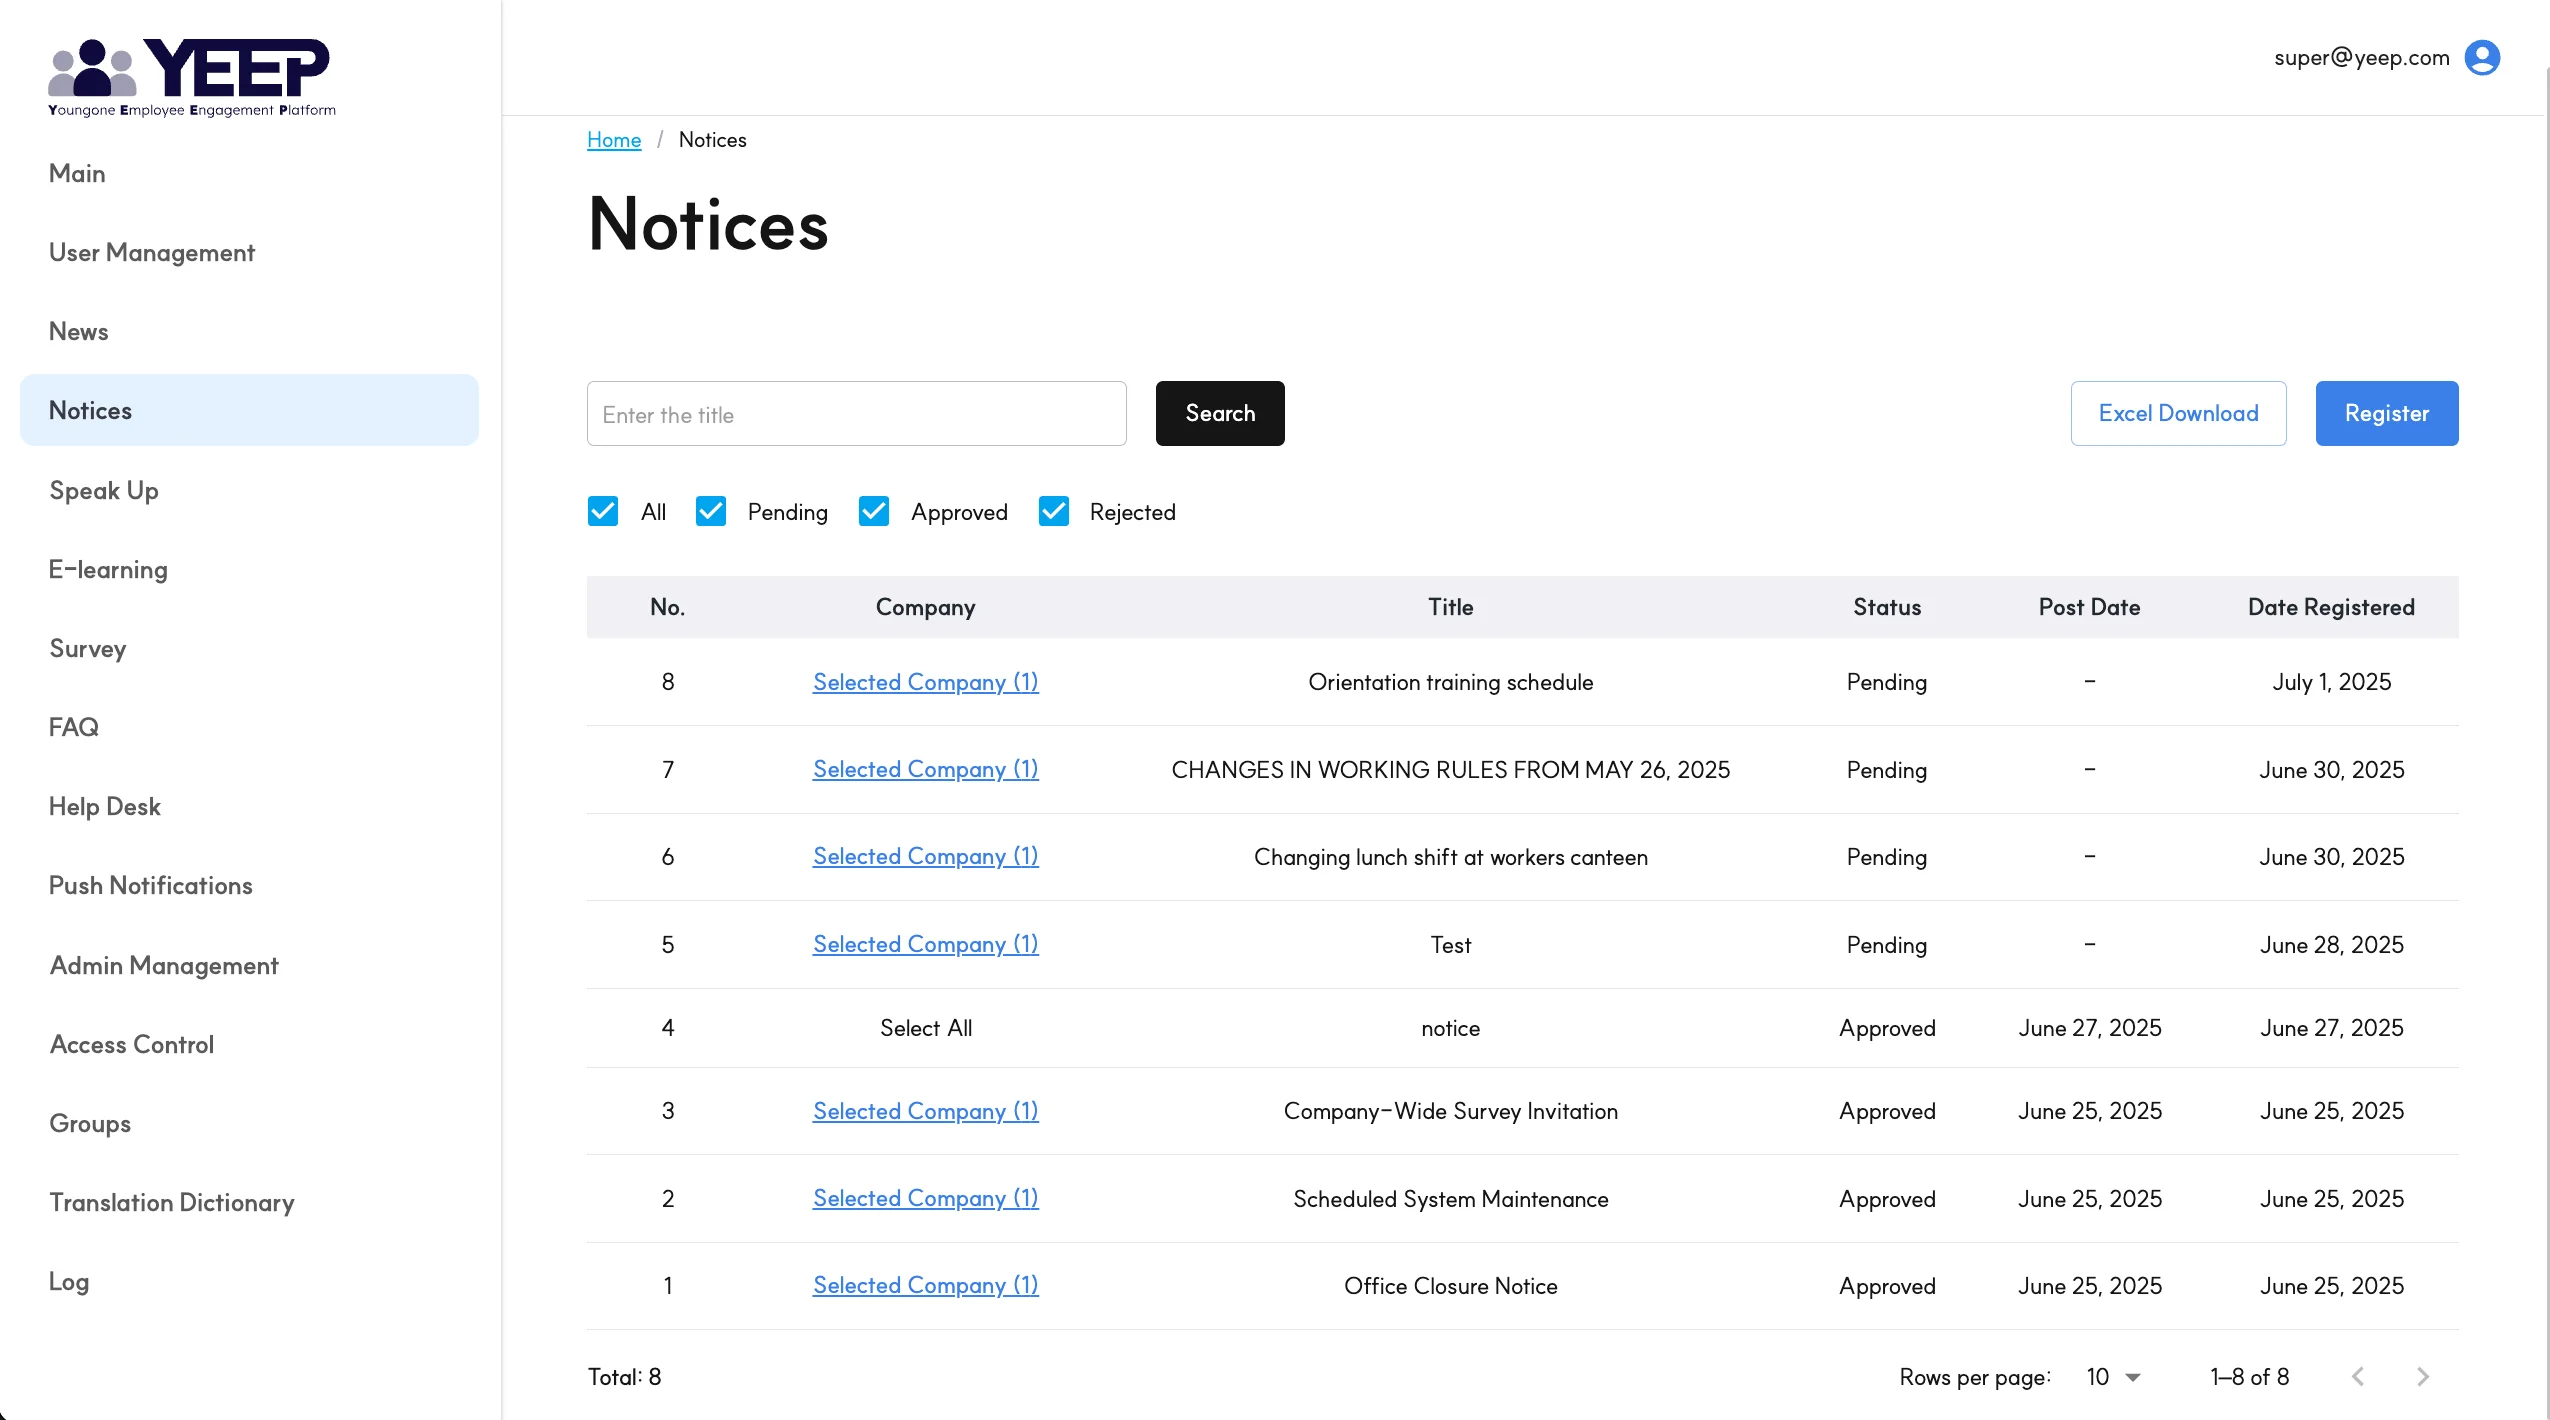Click the YEEP logo
2550x1420 pixels.
(192, 78)
